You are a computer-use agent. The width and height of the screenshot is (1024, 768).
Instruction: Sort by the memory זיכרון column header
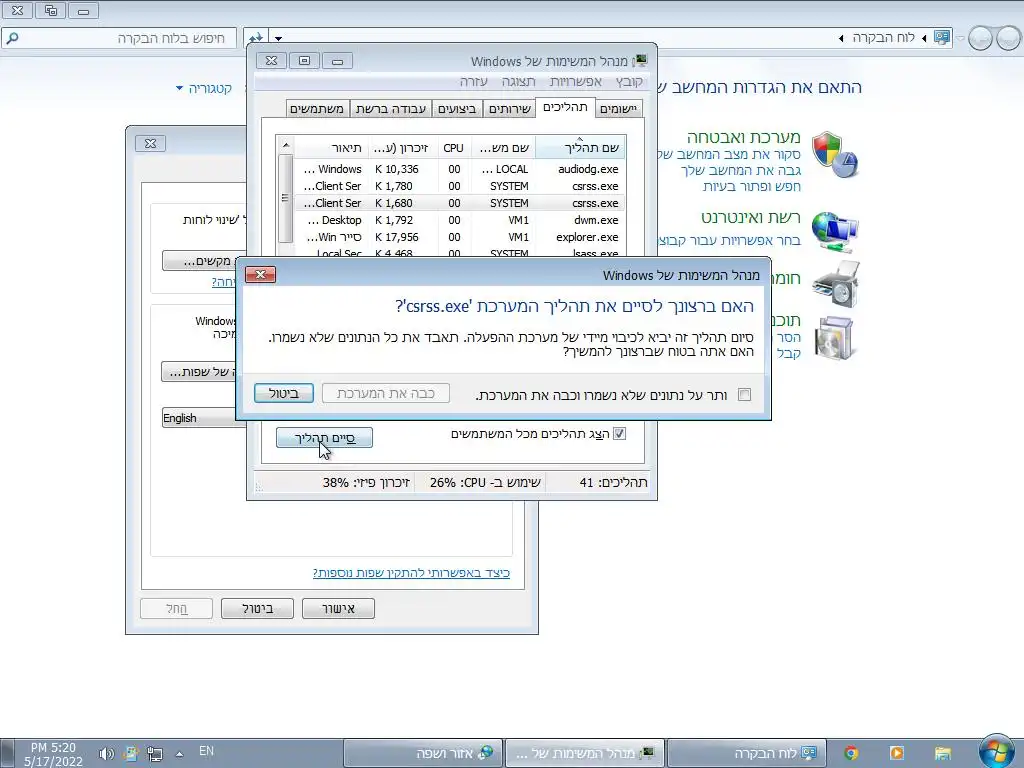pyautogui.click(x=402, y=148)
